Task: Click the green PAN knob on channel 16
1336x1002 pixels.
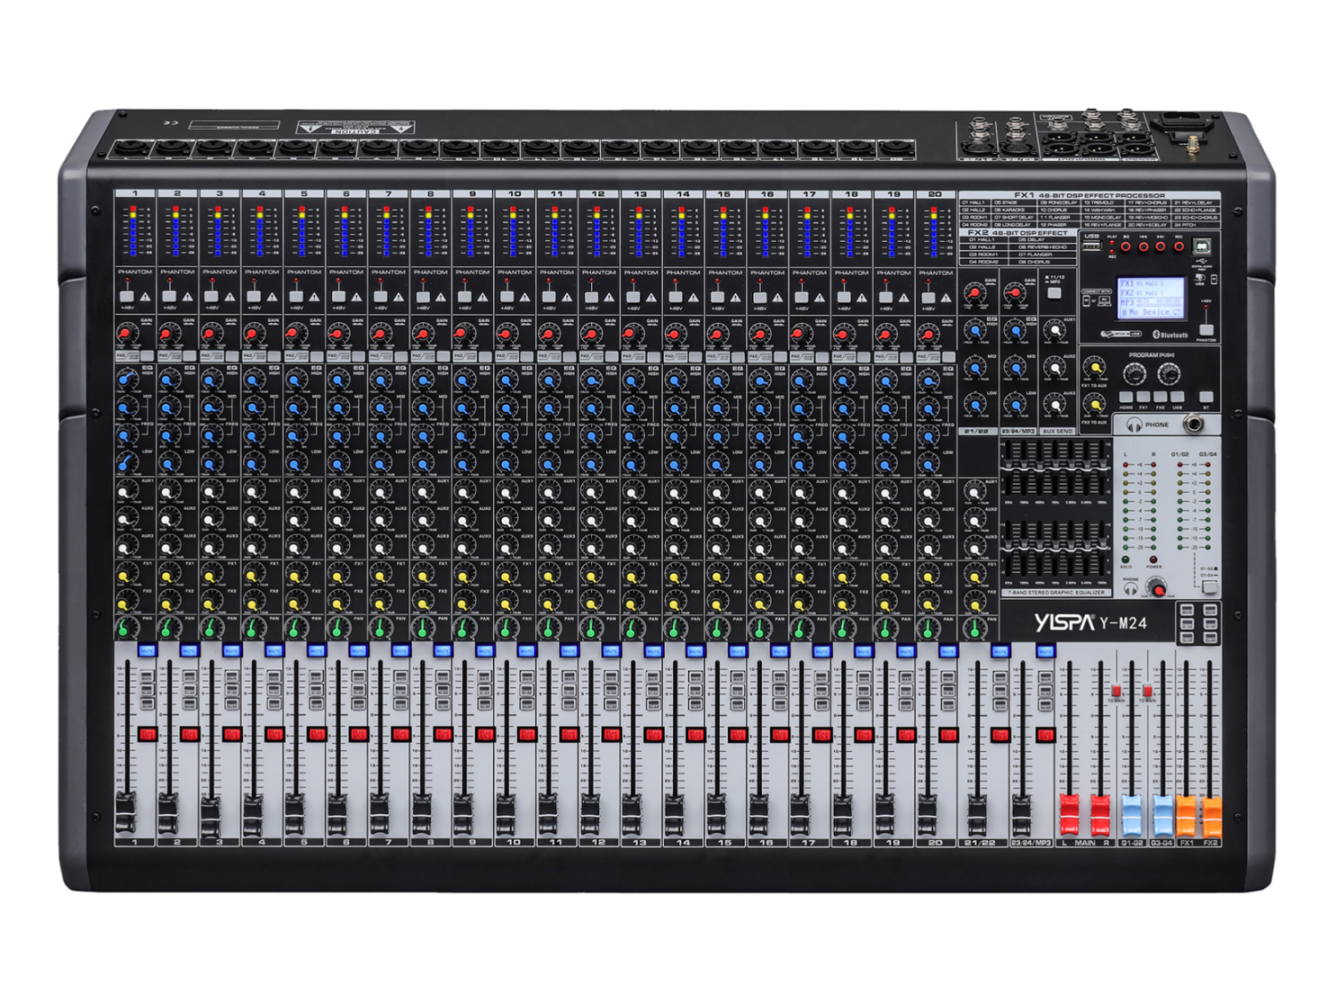Action: (x=759, y=630)
